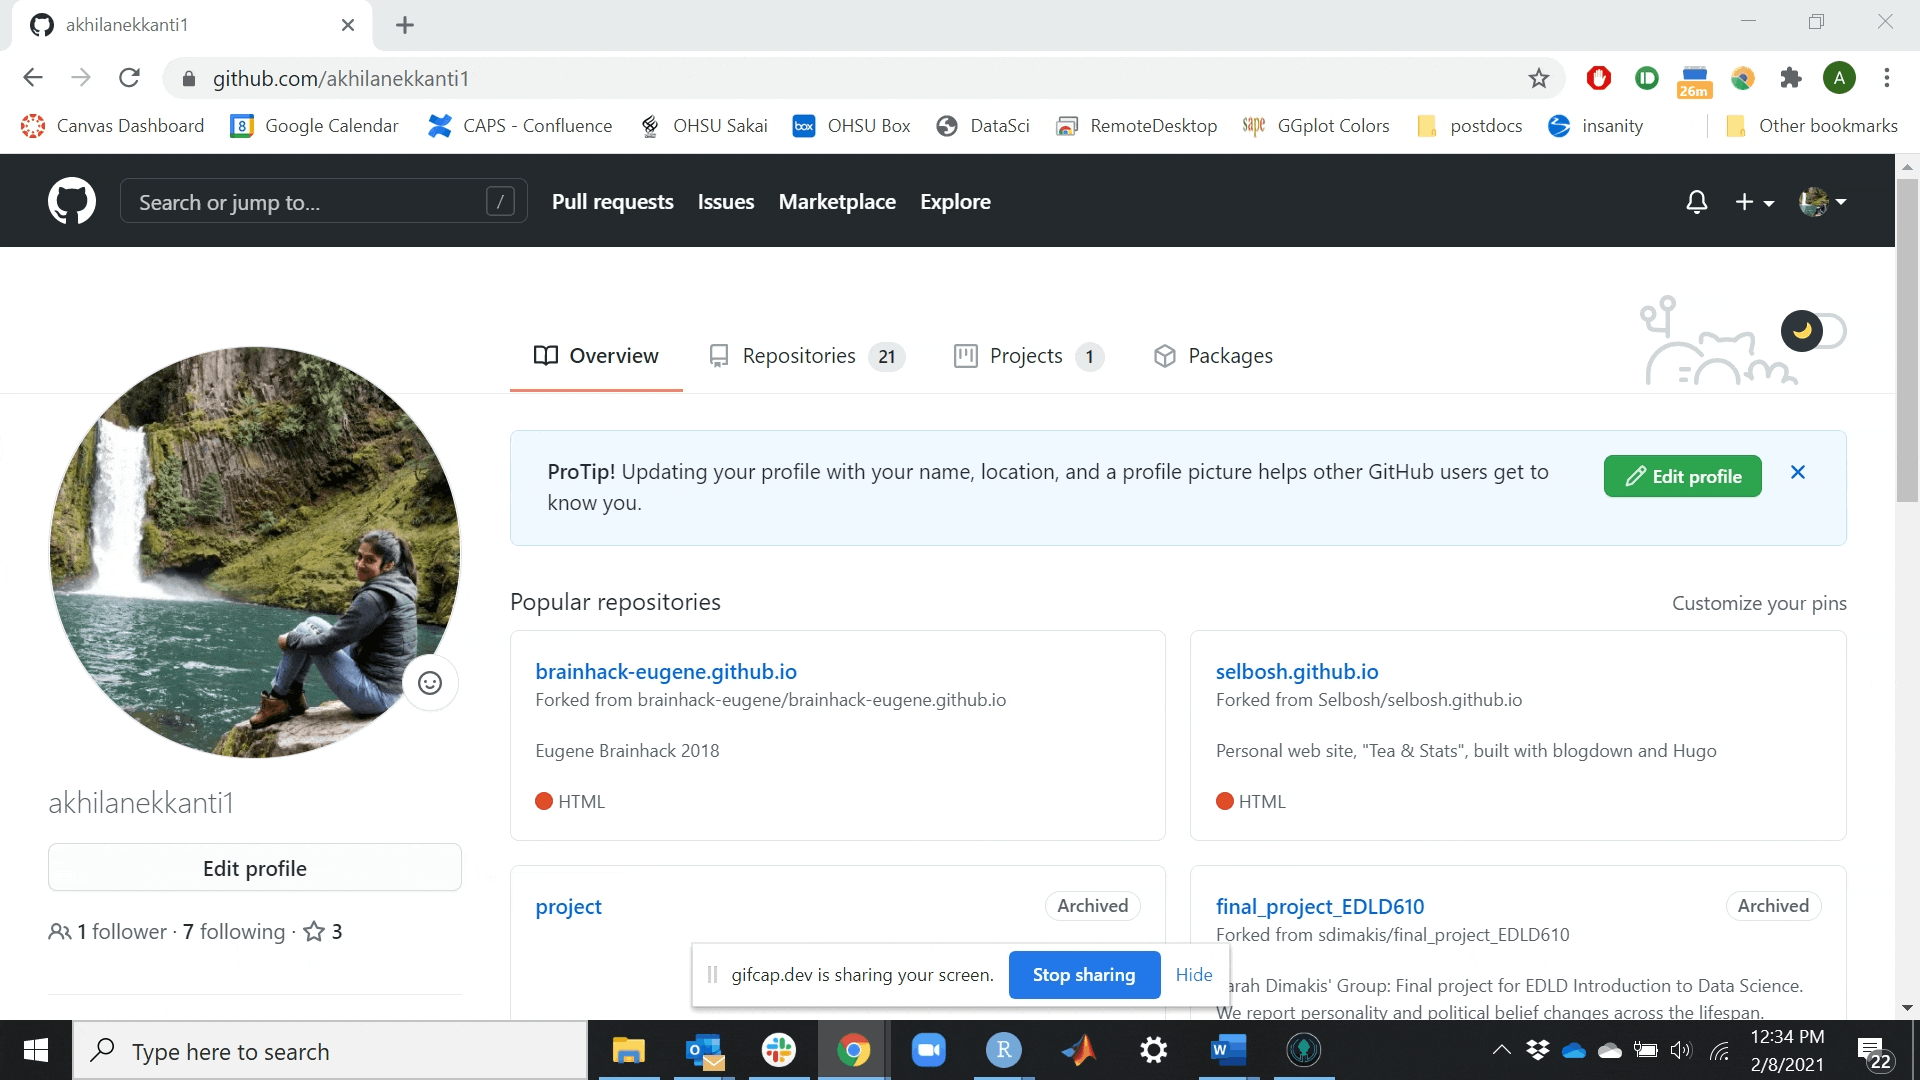
Task: Open the Chrome extensions puzzle icon
Action: (1791, 78)
